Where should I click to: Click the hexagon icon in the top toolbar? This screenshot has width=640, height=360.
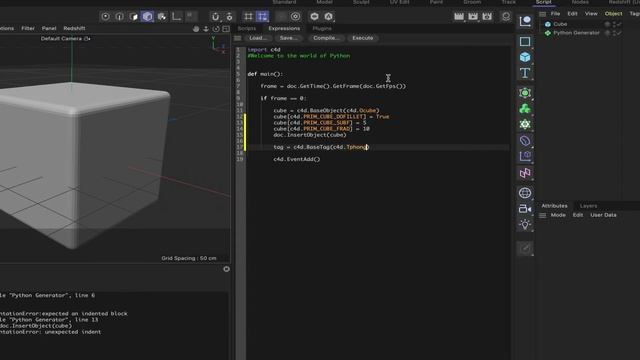[x=314, y=16]
